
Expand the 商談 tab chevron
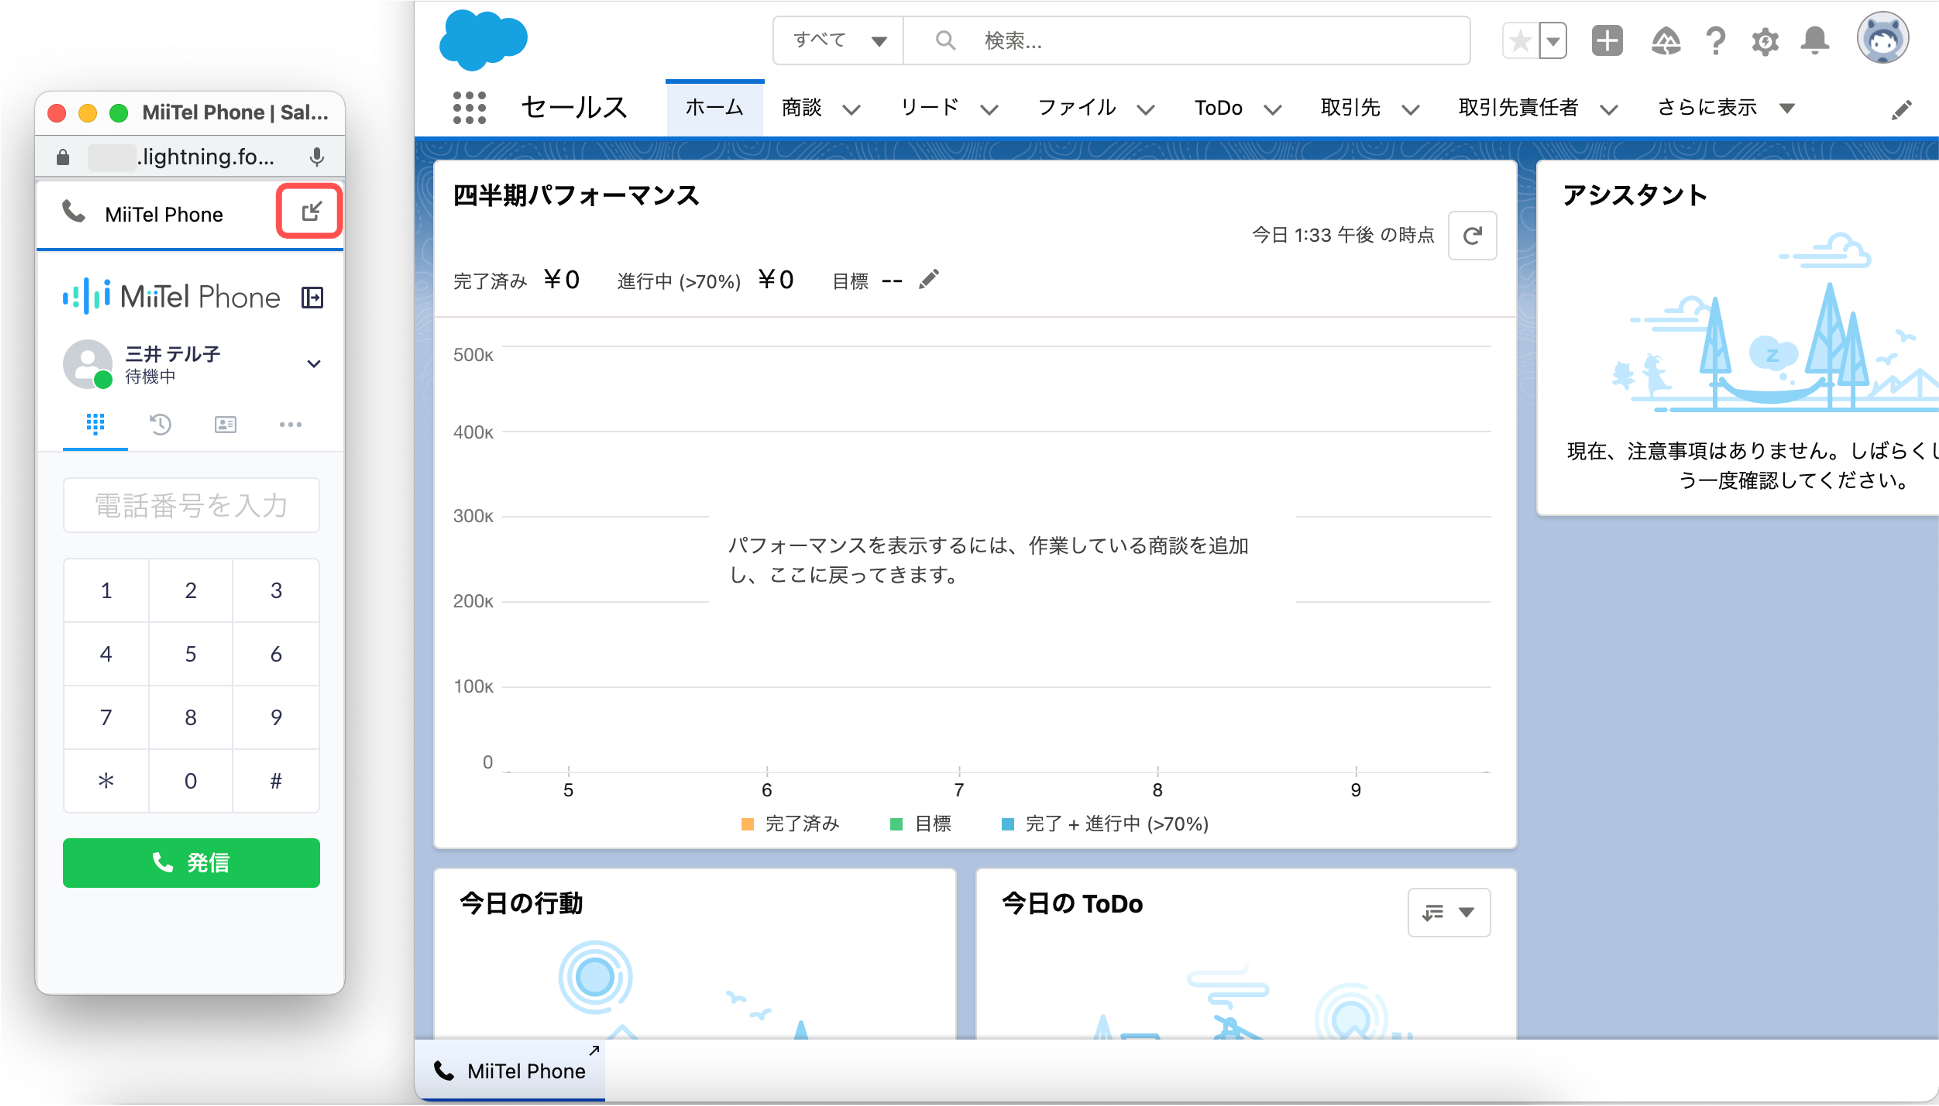tap(851, 109)
